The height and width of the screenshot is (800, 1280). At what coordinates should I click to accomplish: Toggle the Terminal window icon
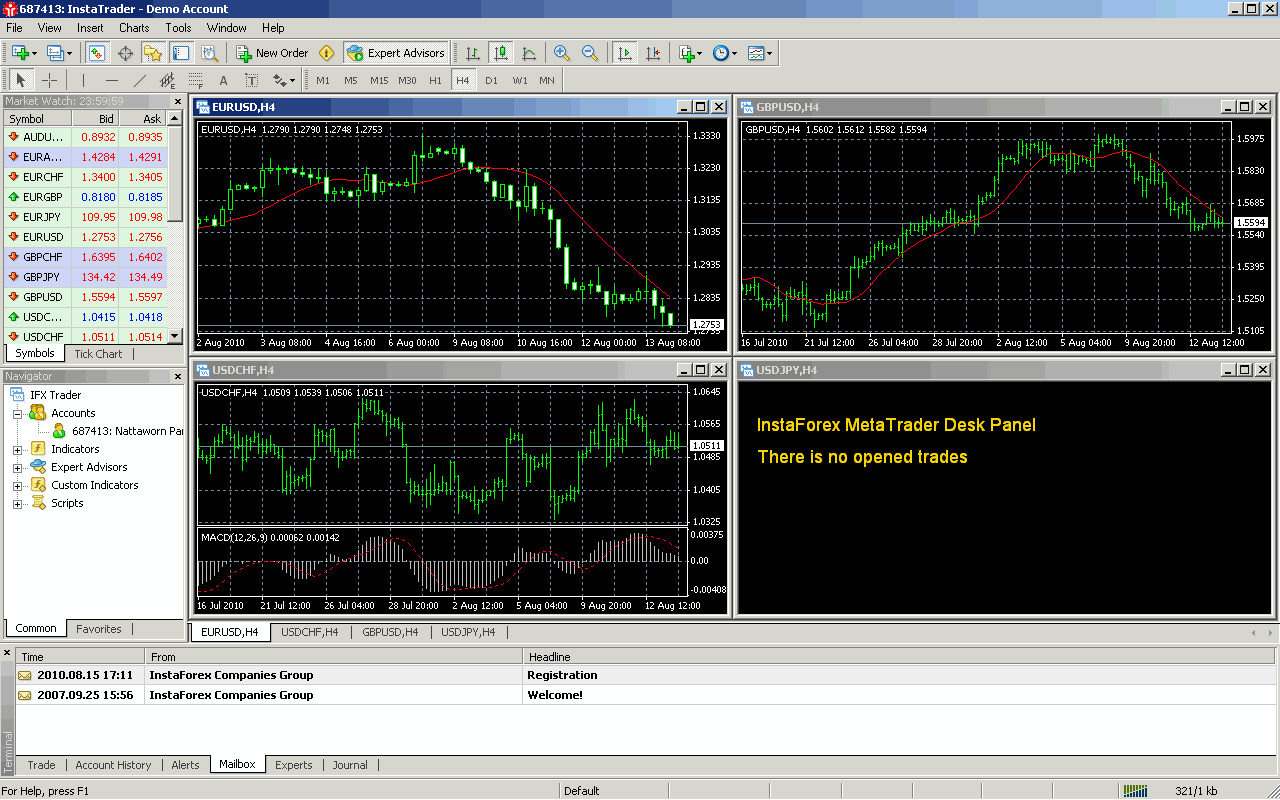coord(180,53)
